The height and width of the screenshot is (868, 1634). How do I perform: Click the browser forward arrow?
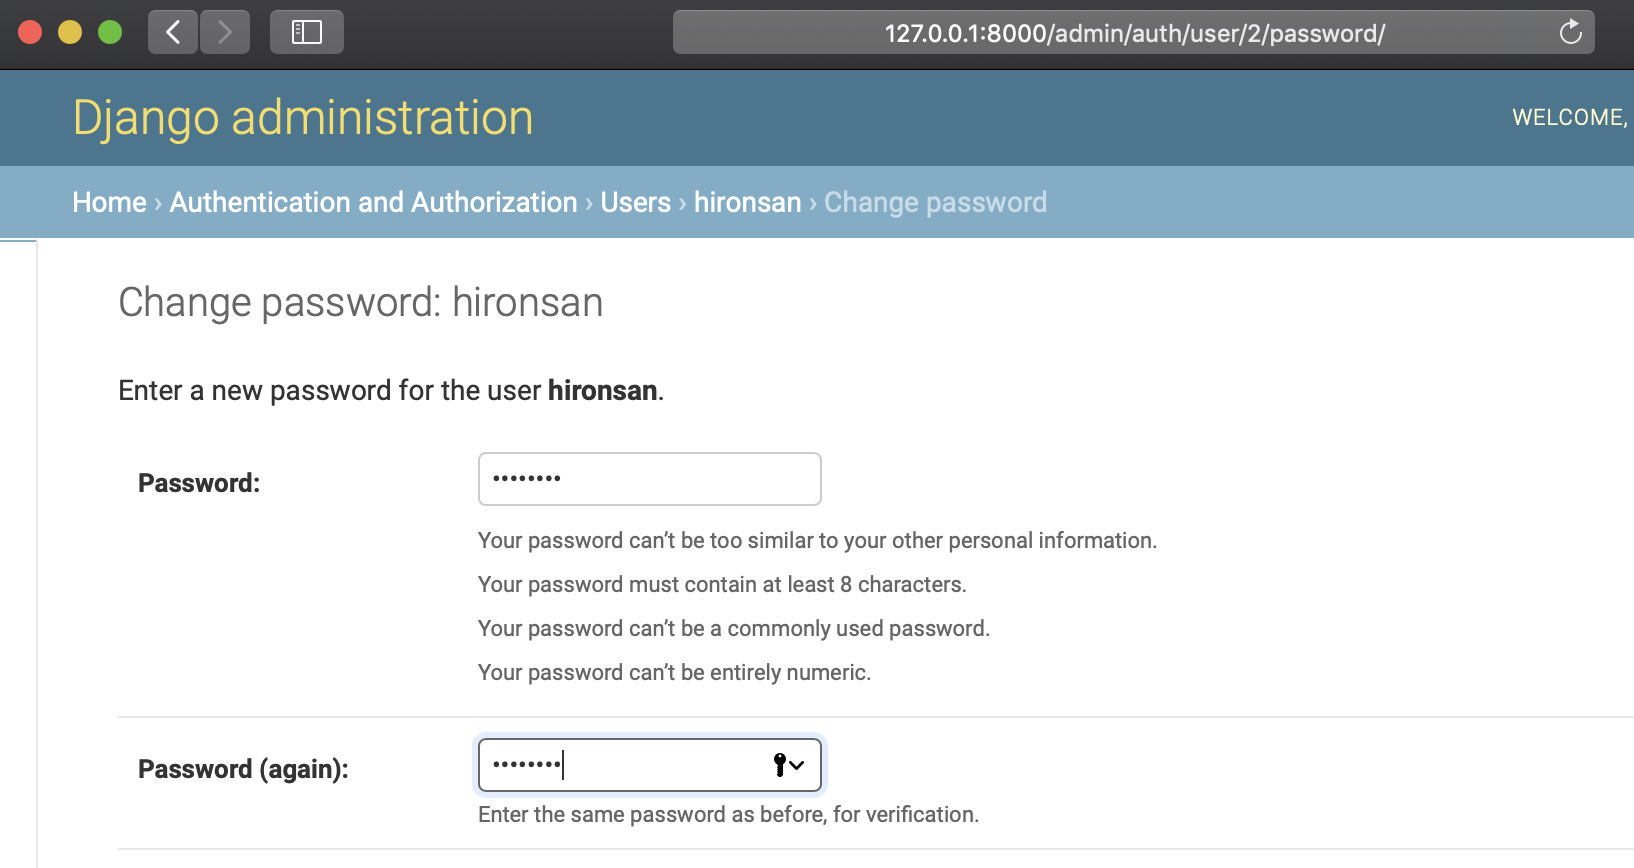point(225,33)
